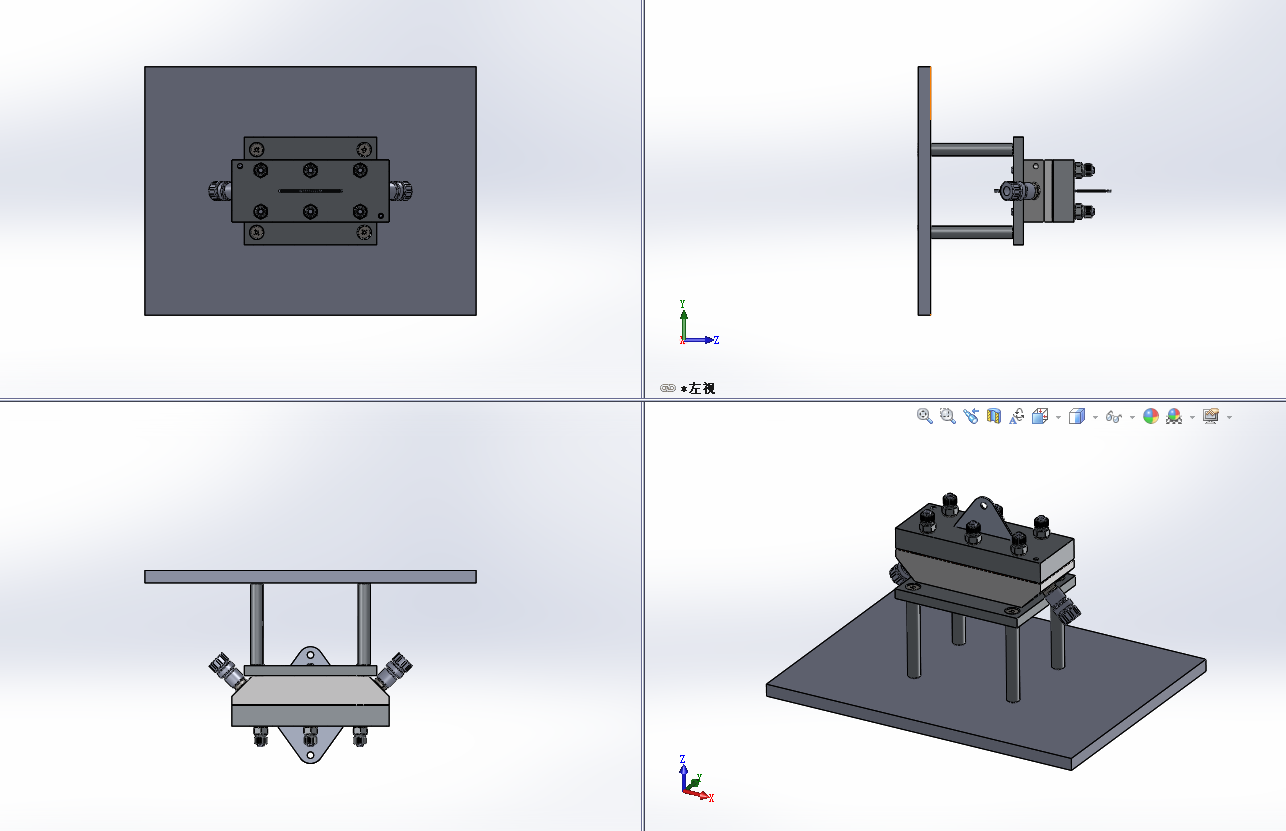Click the View Orientation cube icon
Screen dimensions: 1286x831
point(1040,416)
